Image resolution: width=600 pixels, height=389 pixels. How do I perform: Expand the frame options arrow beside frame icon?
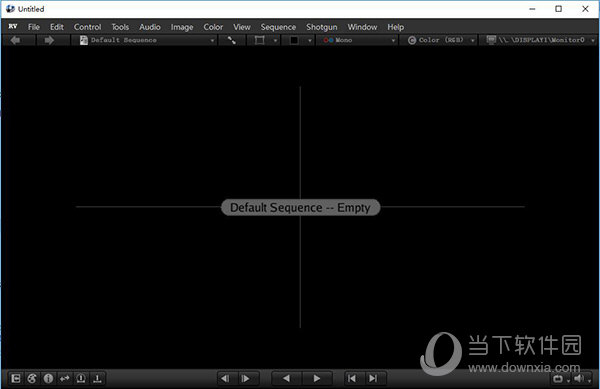click(275, 40)
